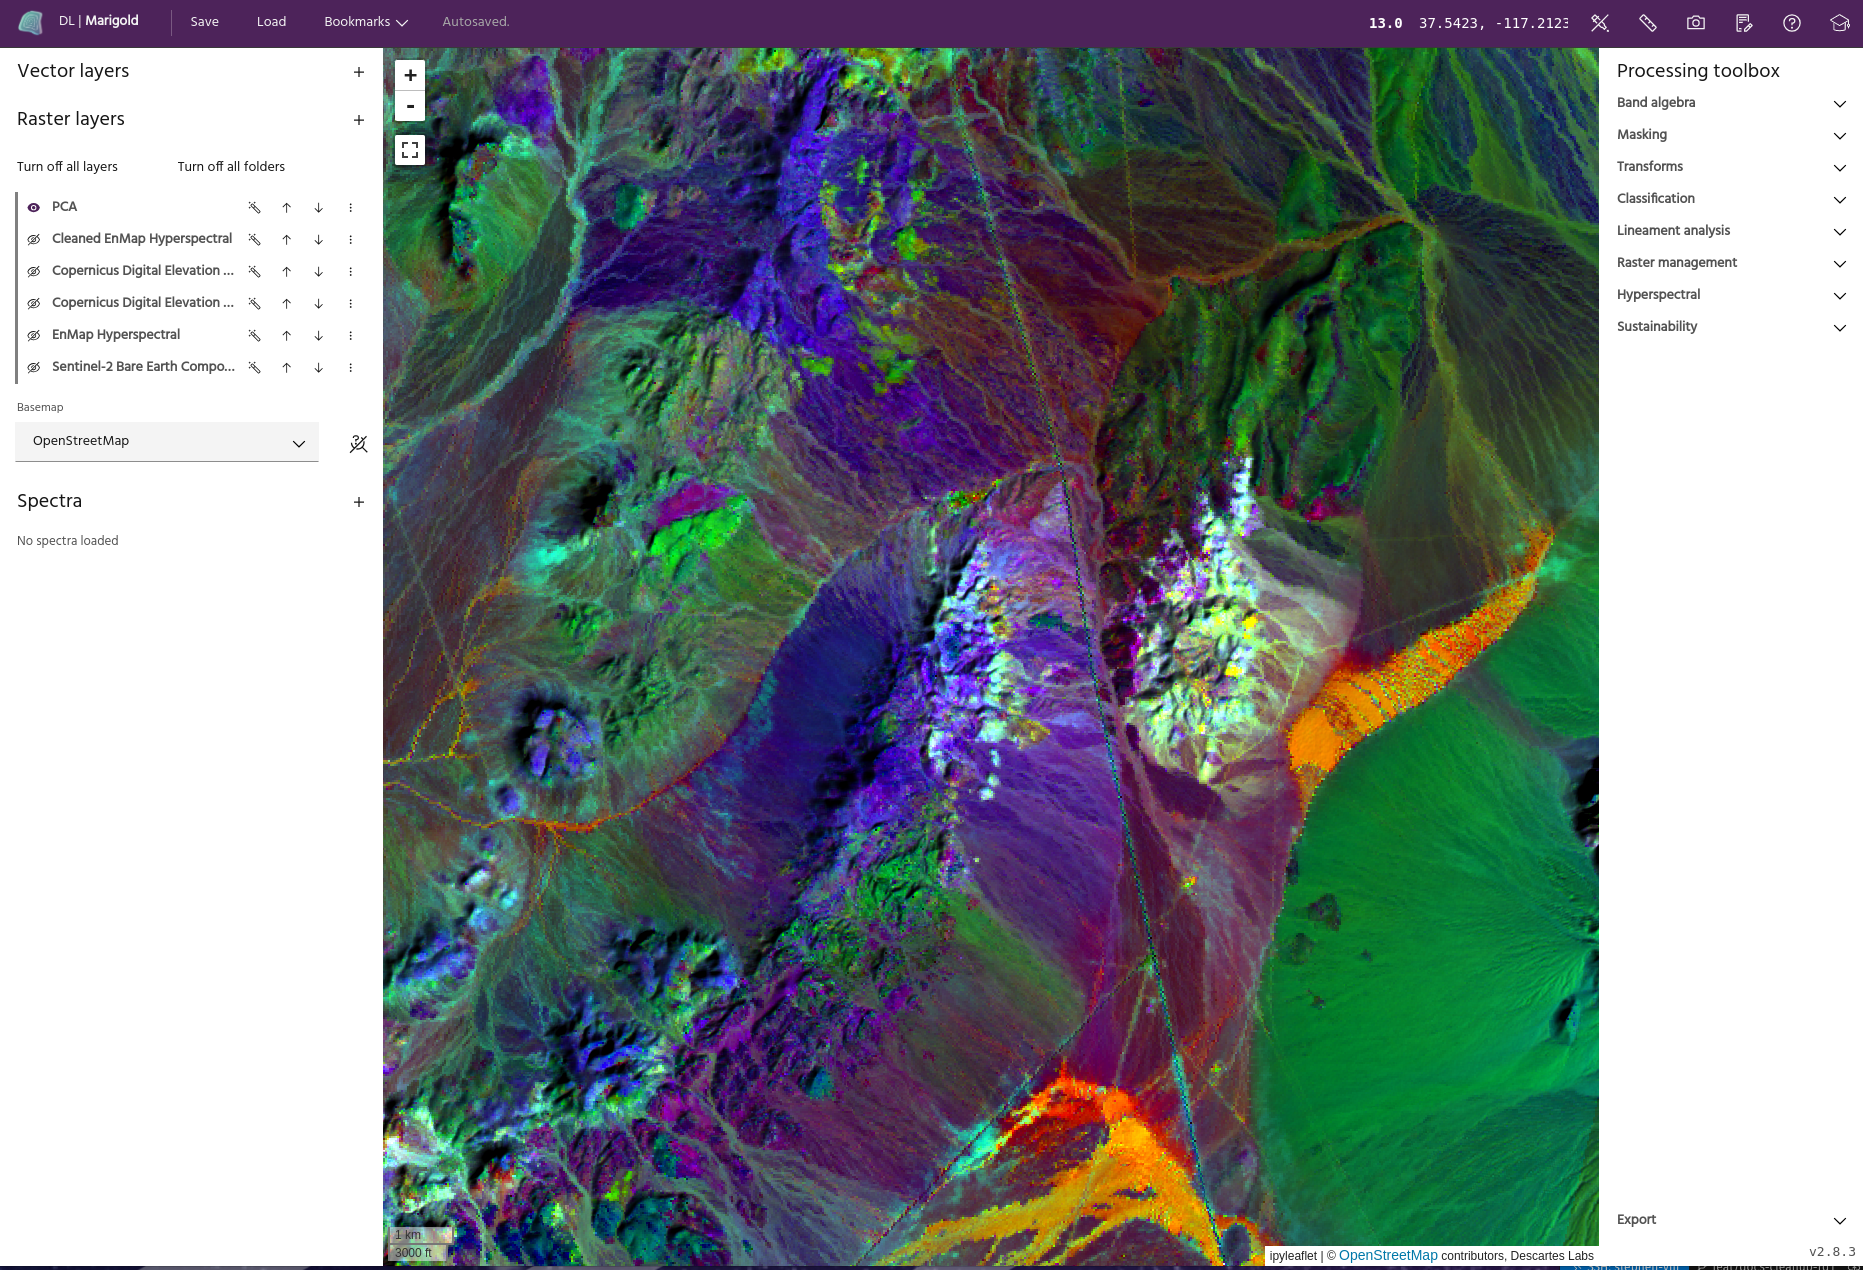1863x1270 pixels.
Task: Add a new vector layer
Action: 359,72
